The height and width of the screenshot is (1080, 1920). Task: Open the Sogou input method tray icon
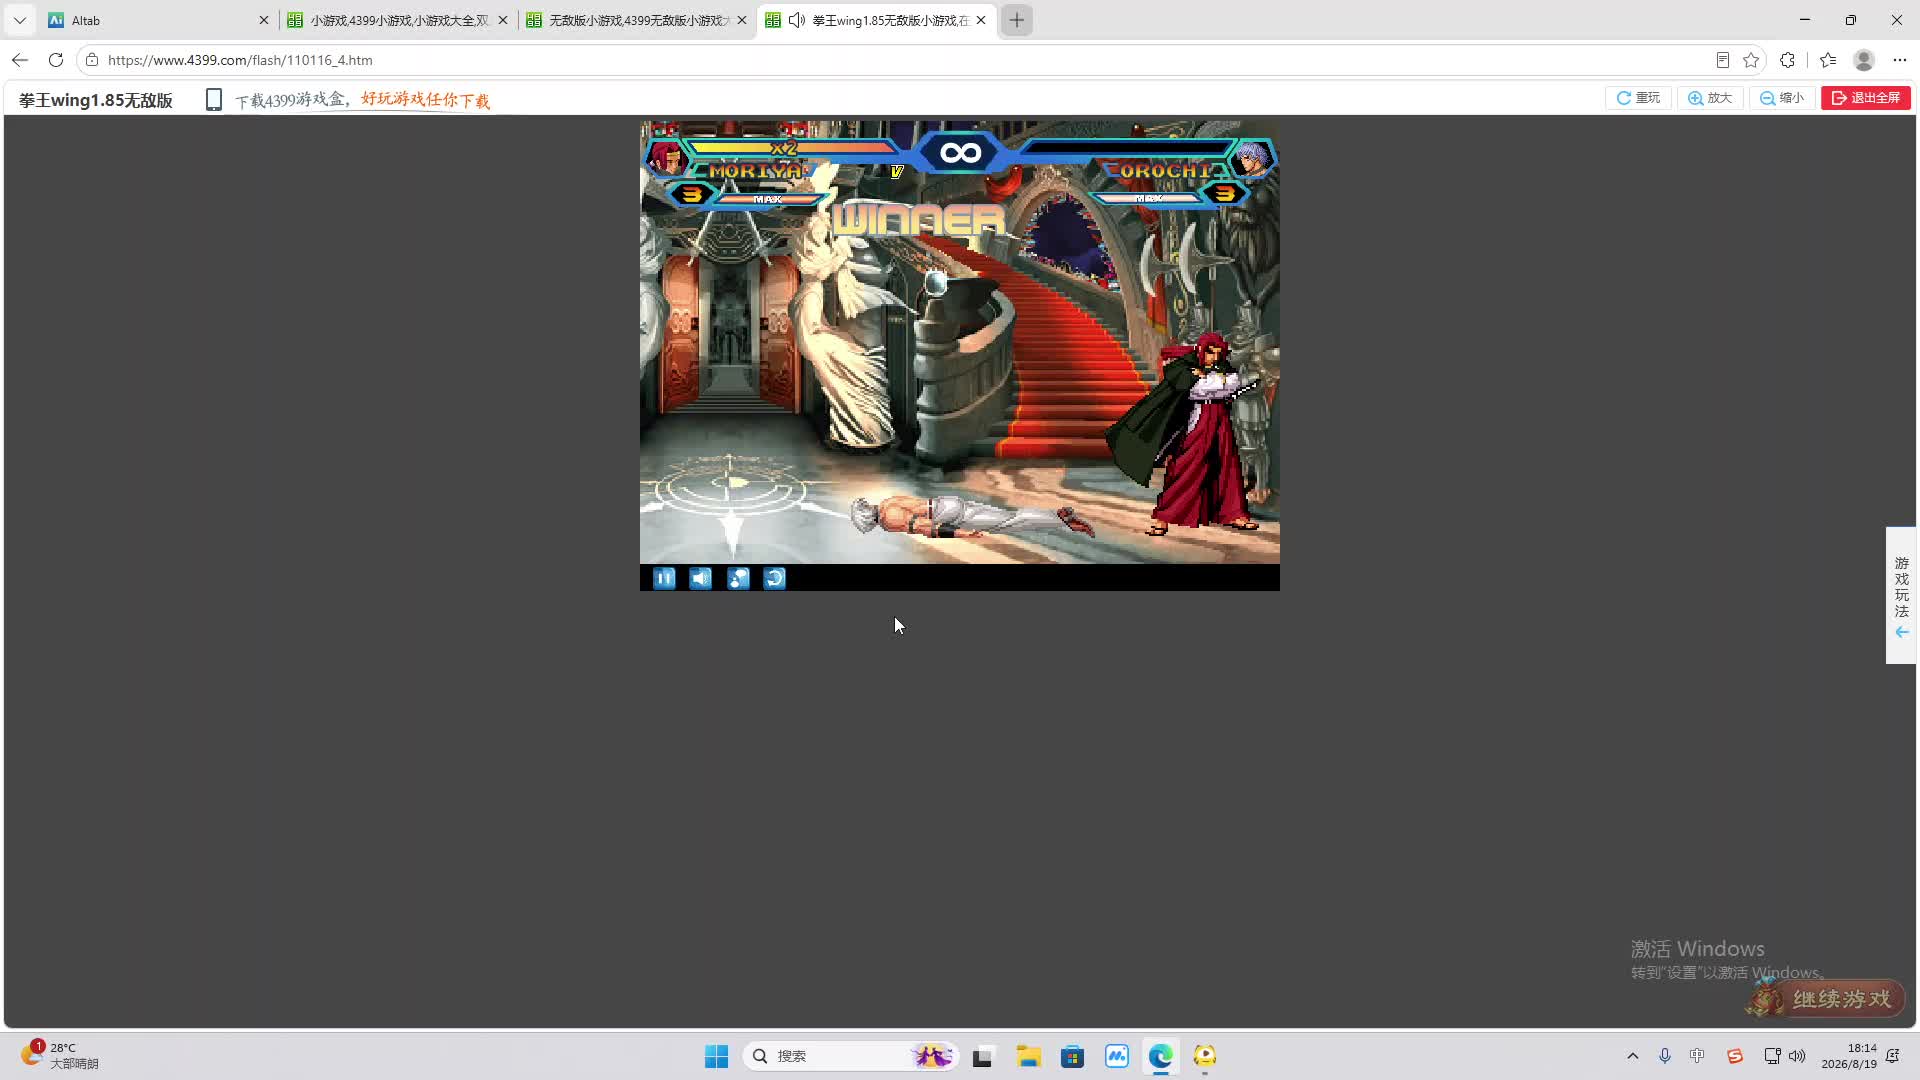(1735, 1056)
